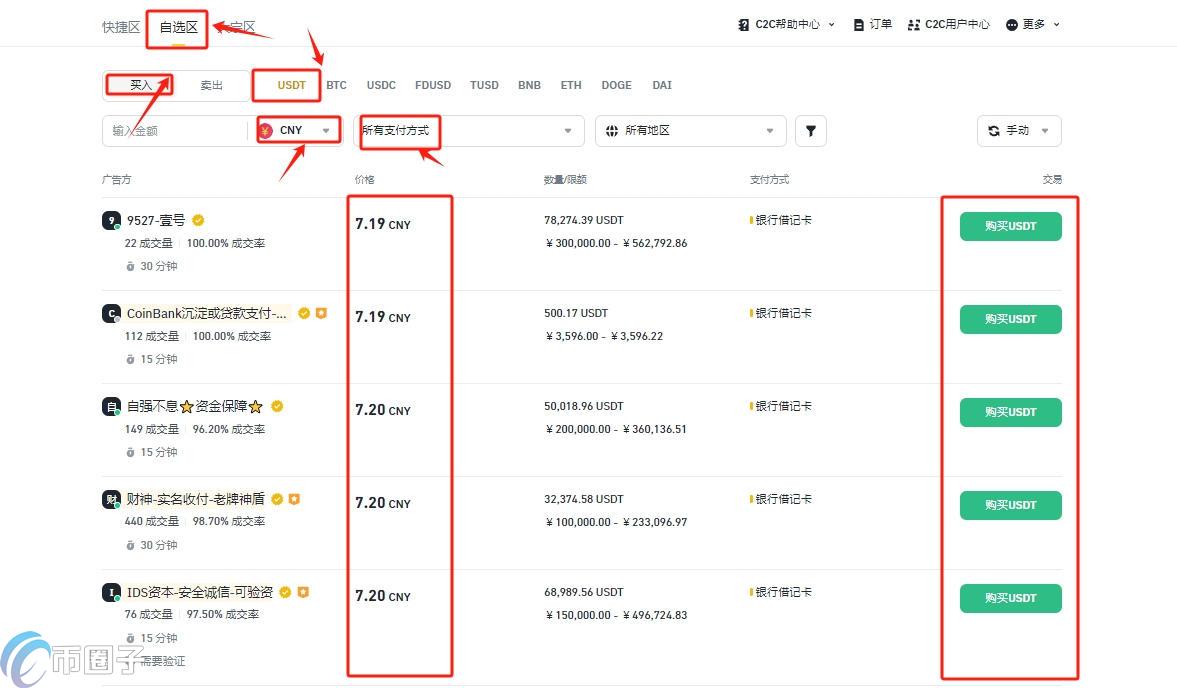The image size is (1177, 688).
Task: Click the globe icon in 所有地区 selector
Action: (611, 130)
